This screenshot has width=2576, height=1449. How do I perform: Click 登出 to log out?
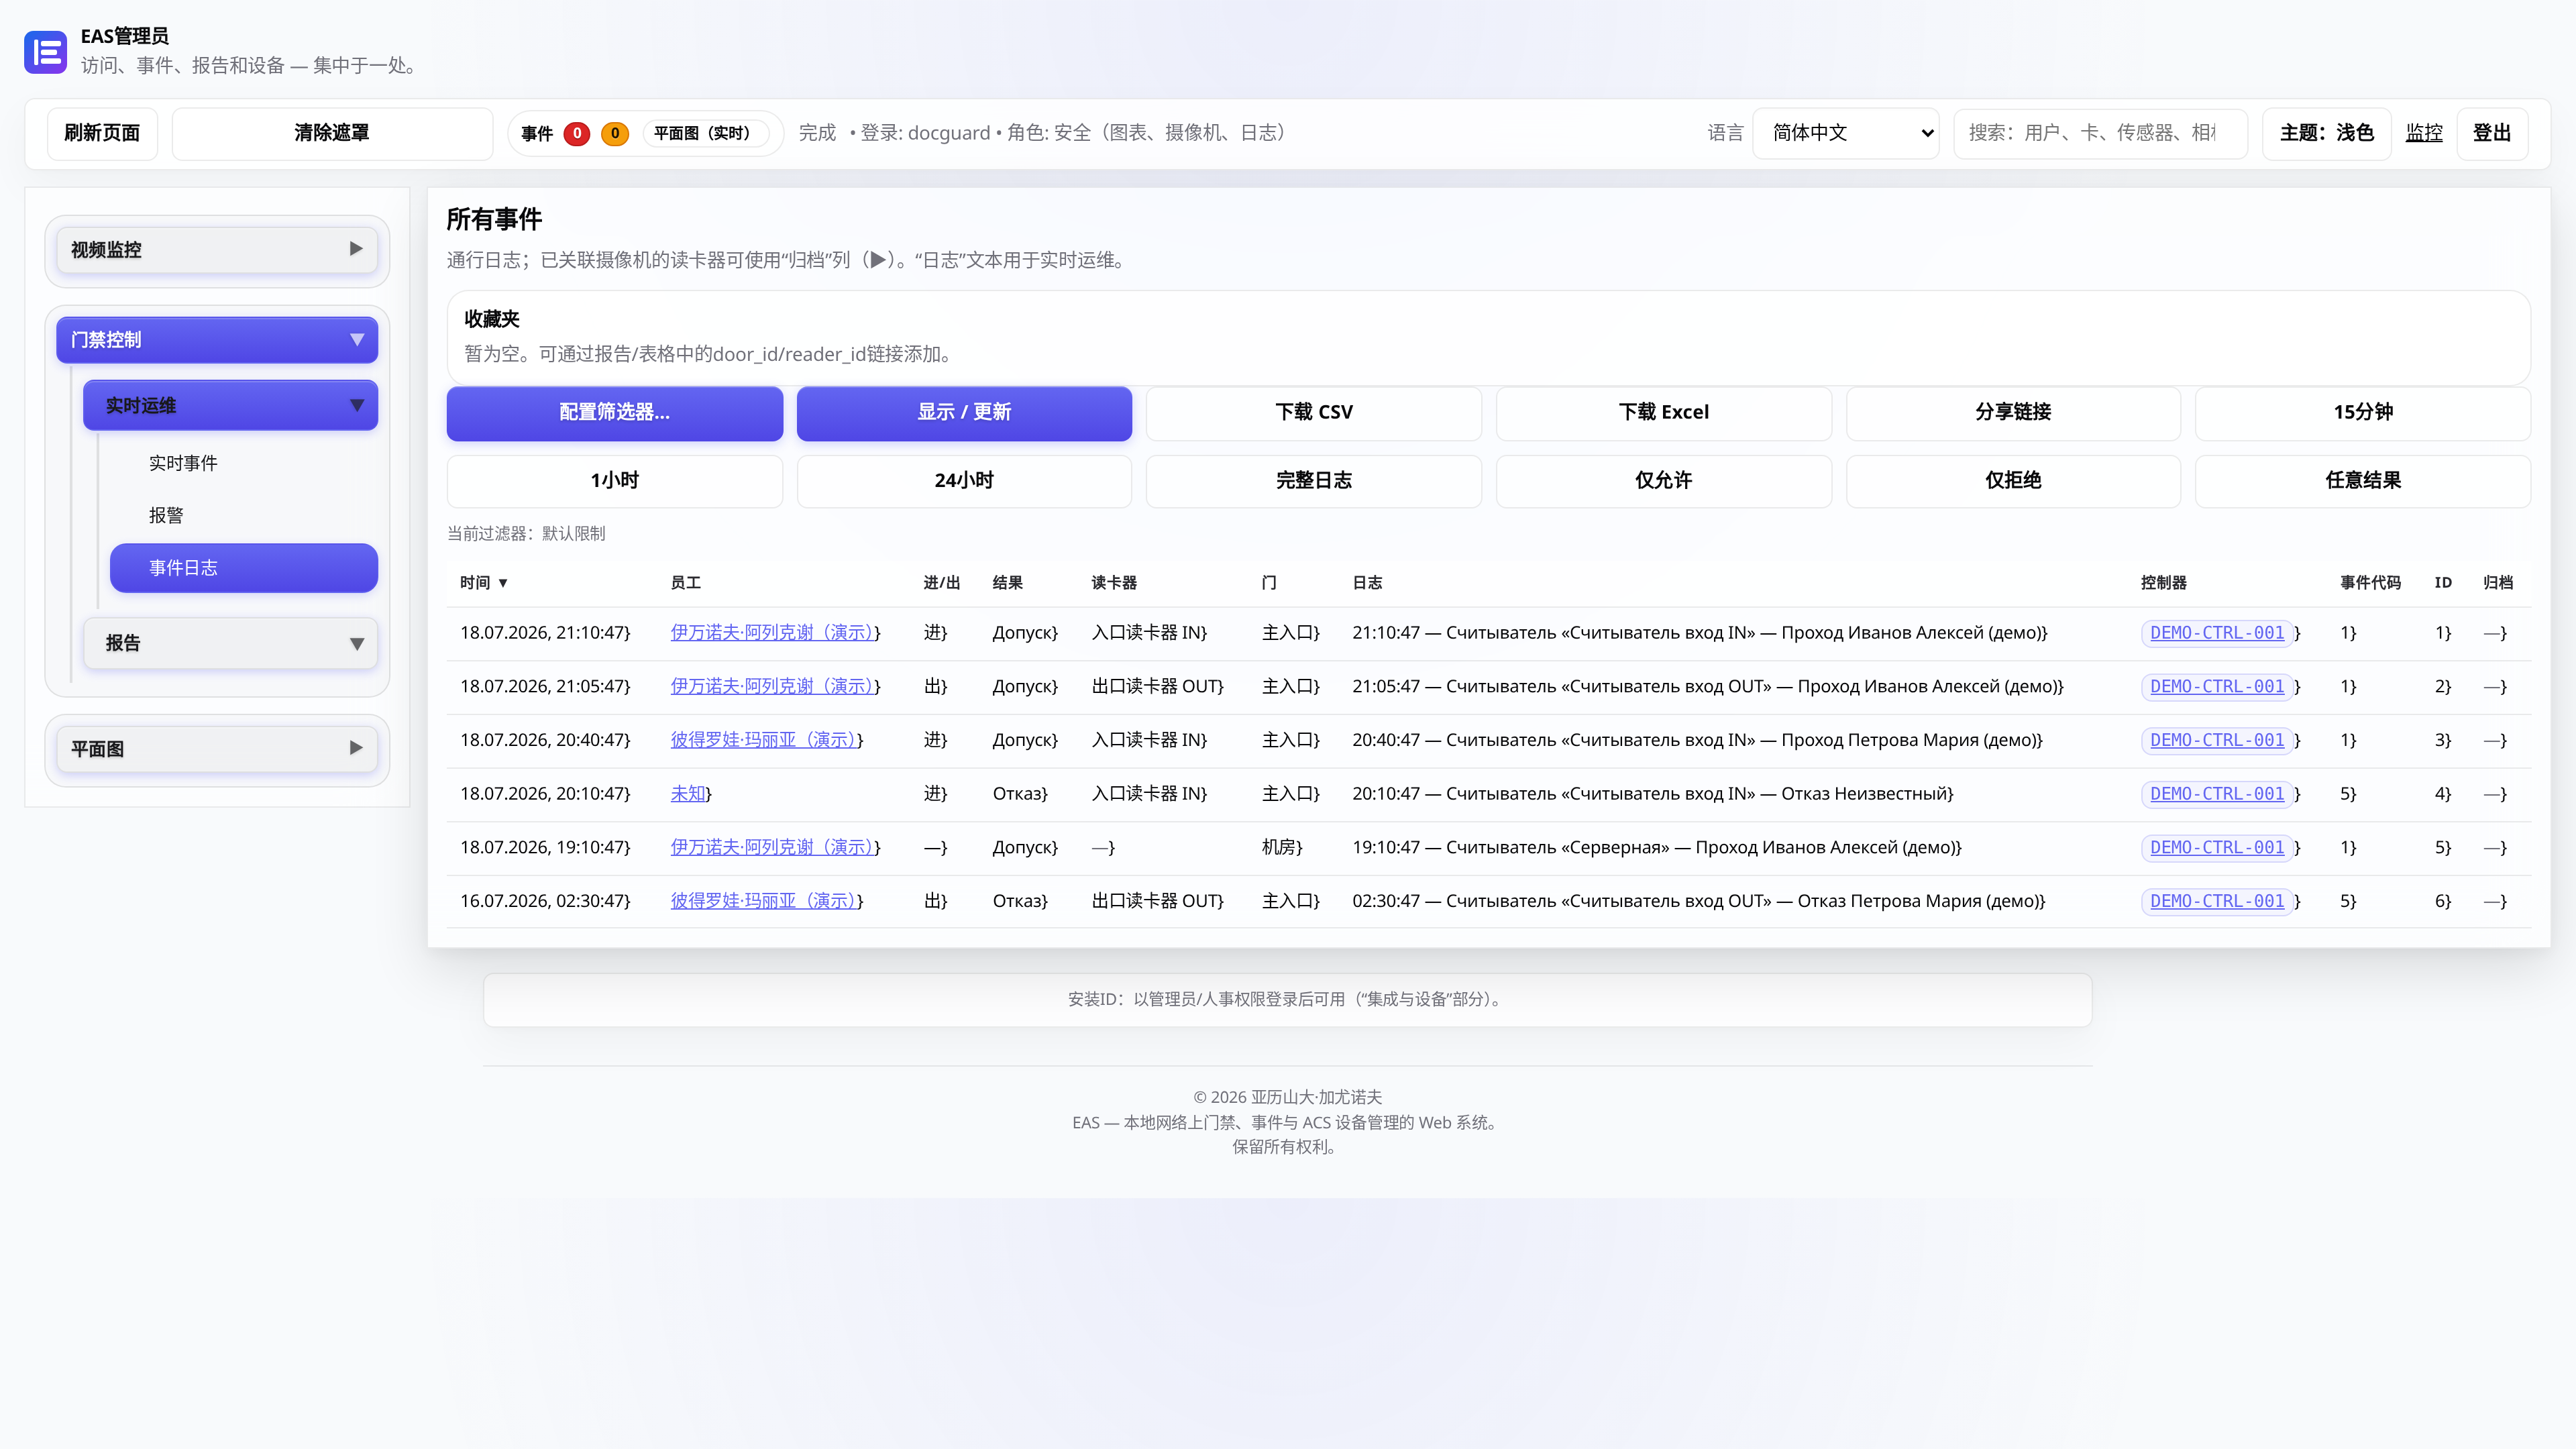(x=2492, y=133)
